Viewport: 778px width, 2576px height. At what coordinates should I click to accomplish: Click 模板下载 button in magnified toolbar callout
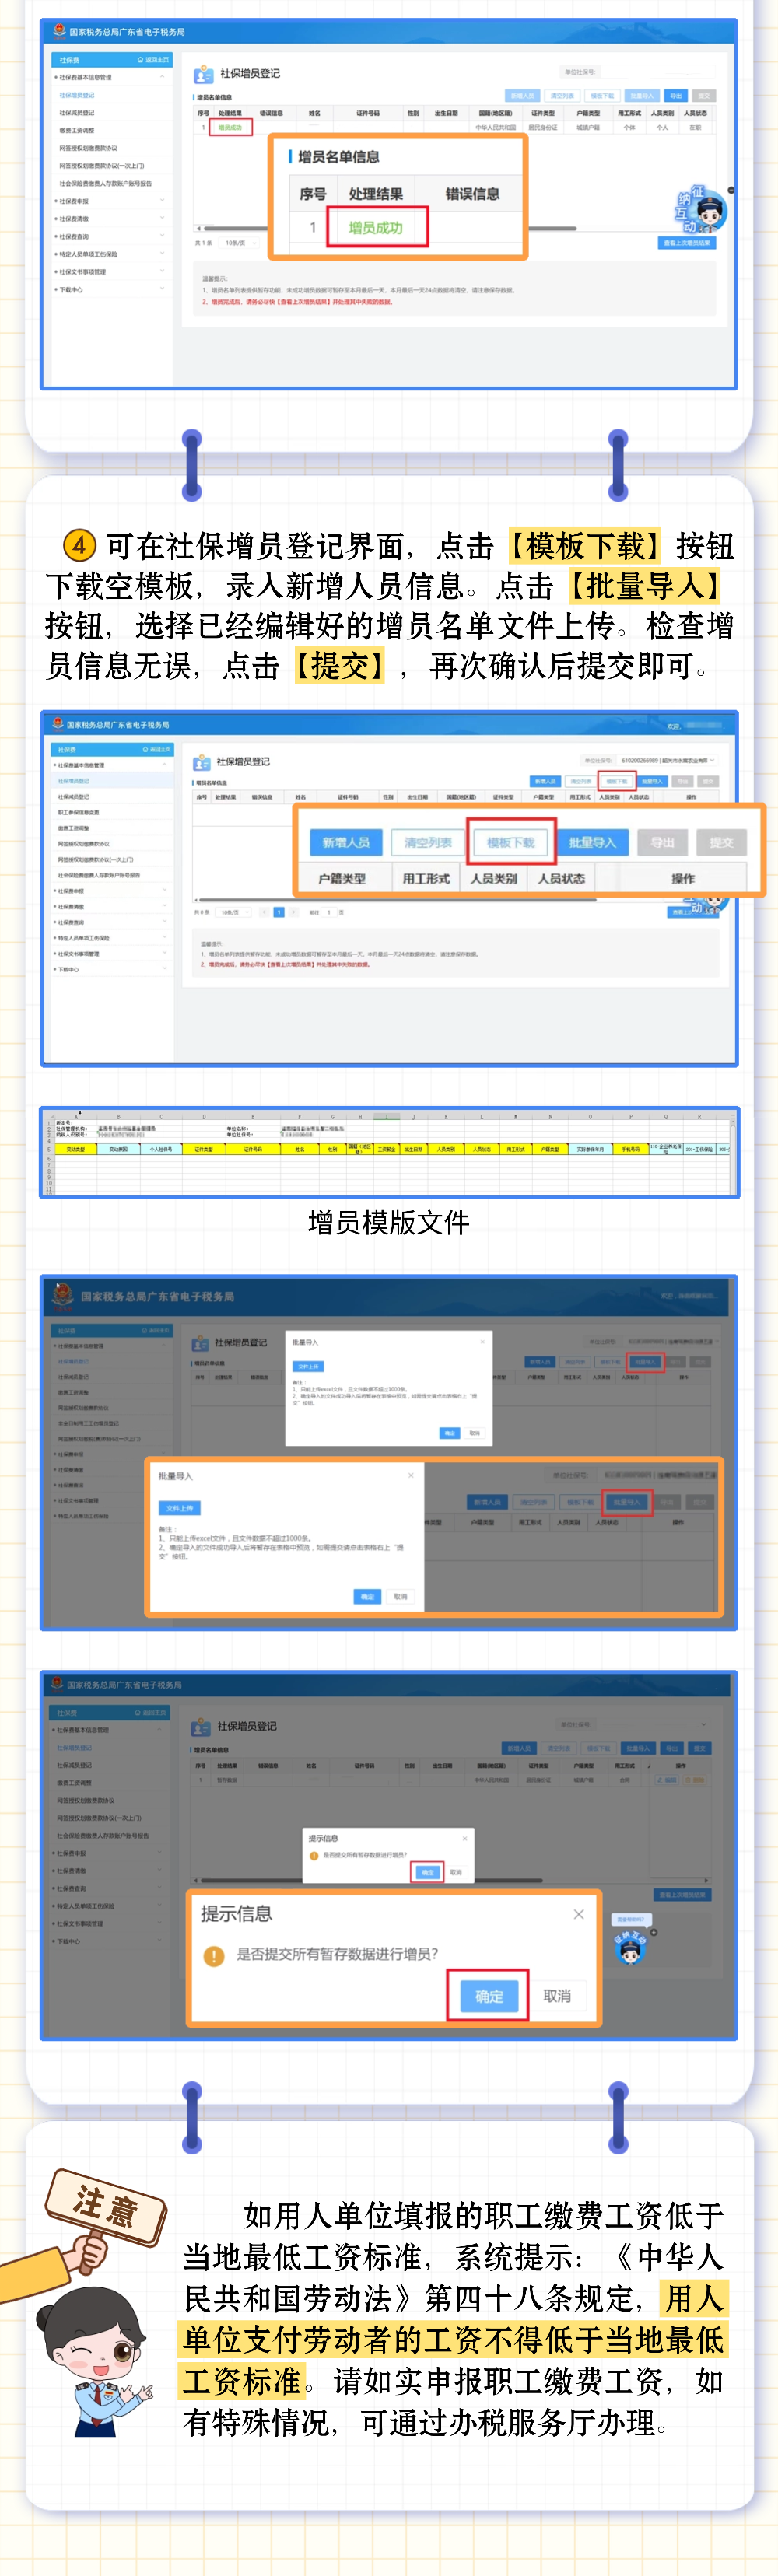click(511, 843)
